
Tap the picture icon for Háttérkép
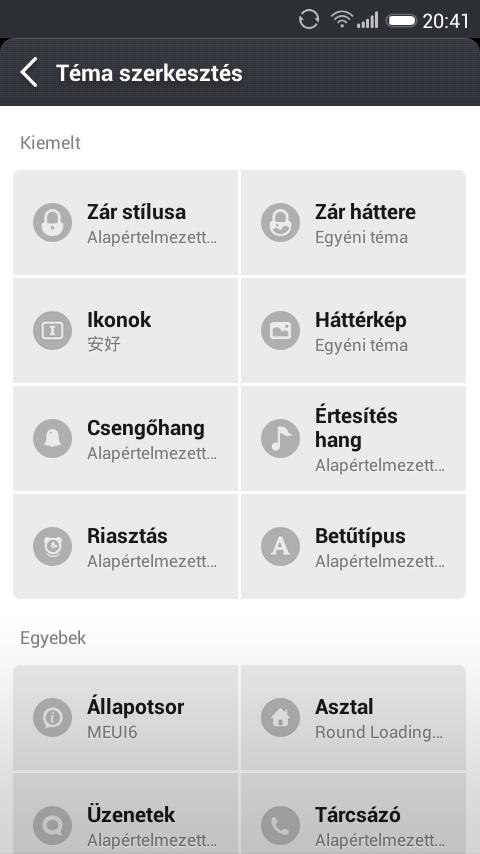[281, 331]
